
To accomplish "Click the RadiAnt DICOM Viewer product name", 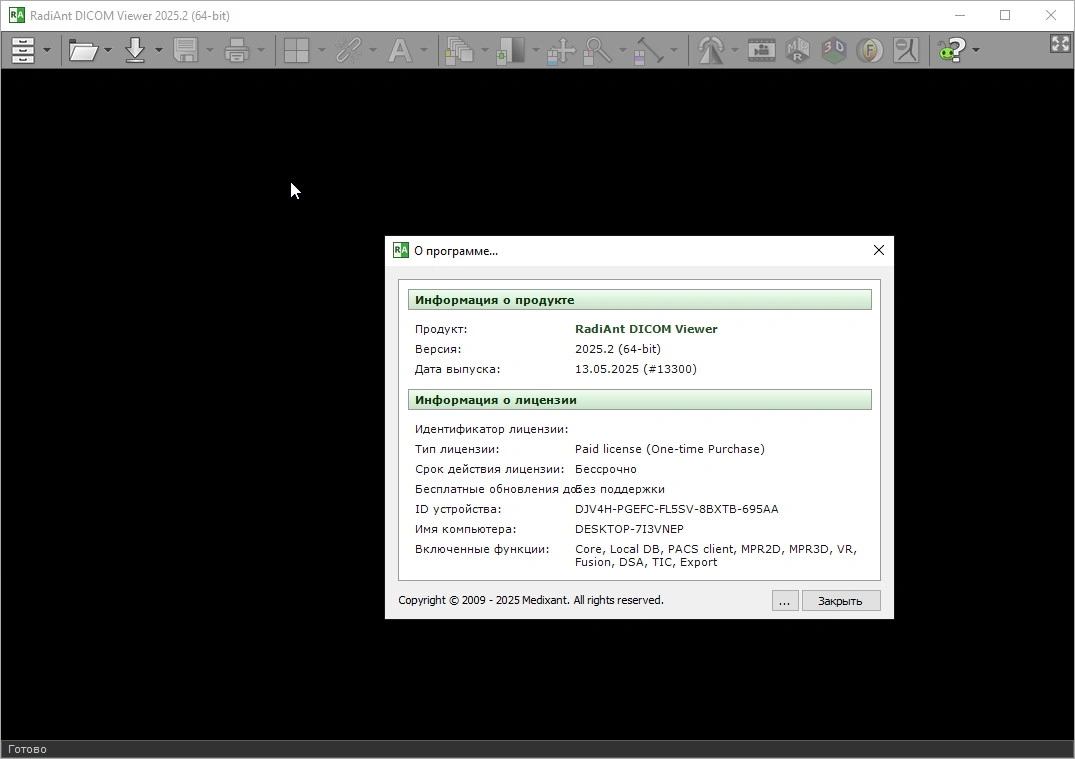I will pyautogui.click(x=646, y=329).
